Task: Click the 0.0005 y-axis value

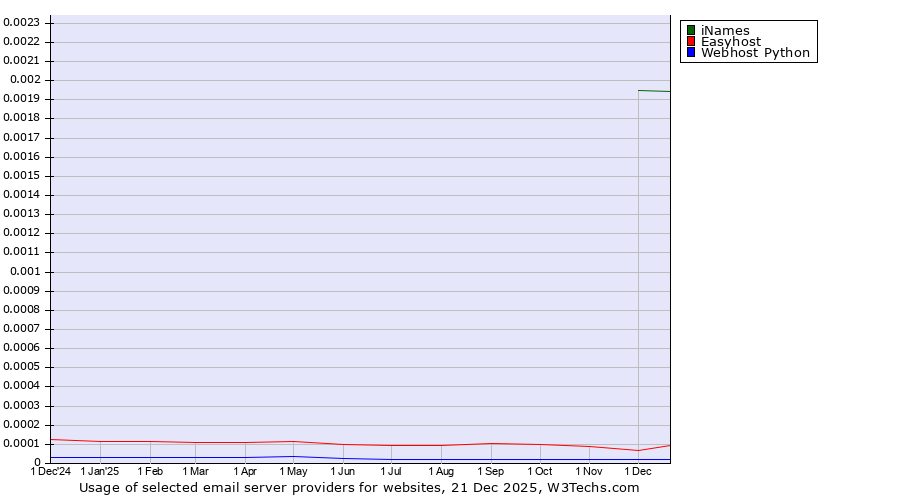Action: tap(21, 366)
